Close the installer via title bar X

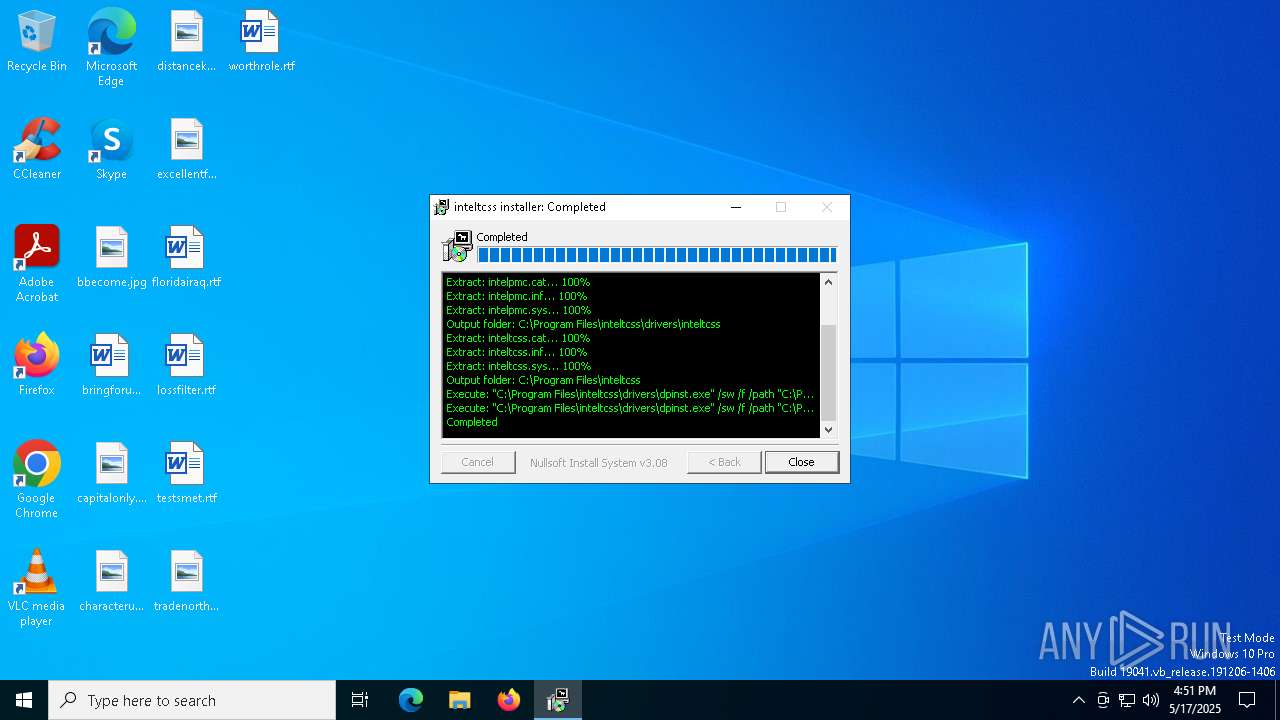(x=826, y=207)
